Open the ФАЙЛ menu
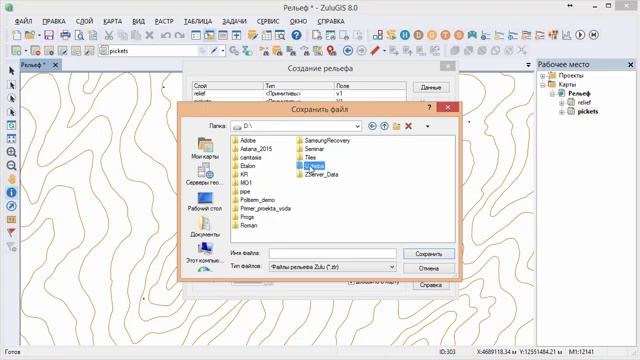The height and width of the screenshot is (360, 640). 23,21
